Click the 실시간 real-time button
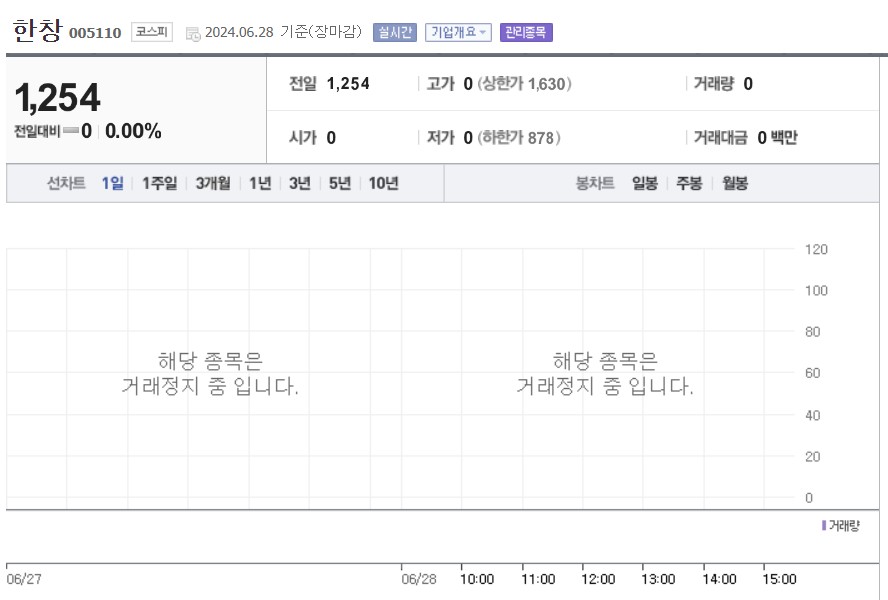This screenshot has height=600, width=888. pyautogui.click(x=395, y=32)
